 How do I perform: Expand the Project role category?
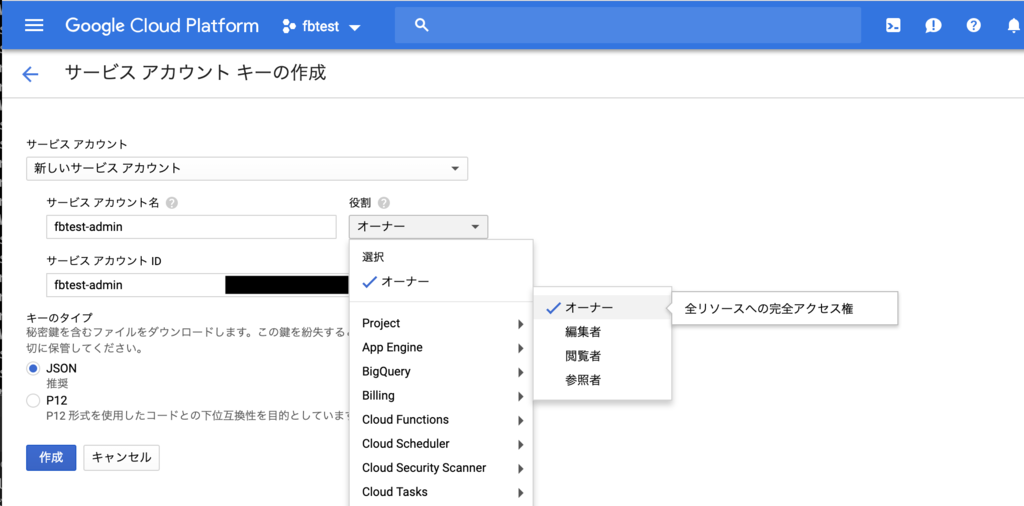point(441,323)
